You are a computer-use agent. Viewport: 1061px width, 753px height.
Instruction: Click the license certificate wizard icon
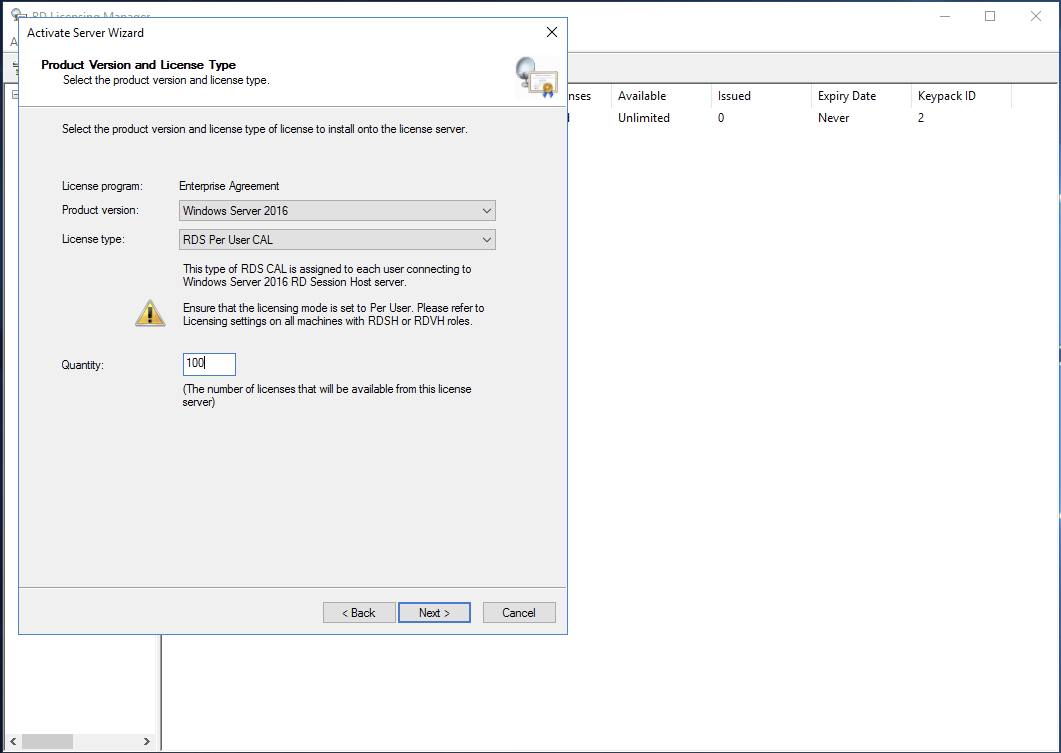[x=537, y=77]
